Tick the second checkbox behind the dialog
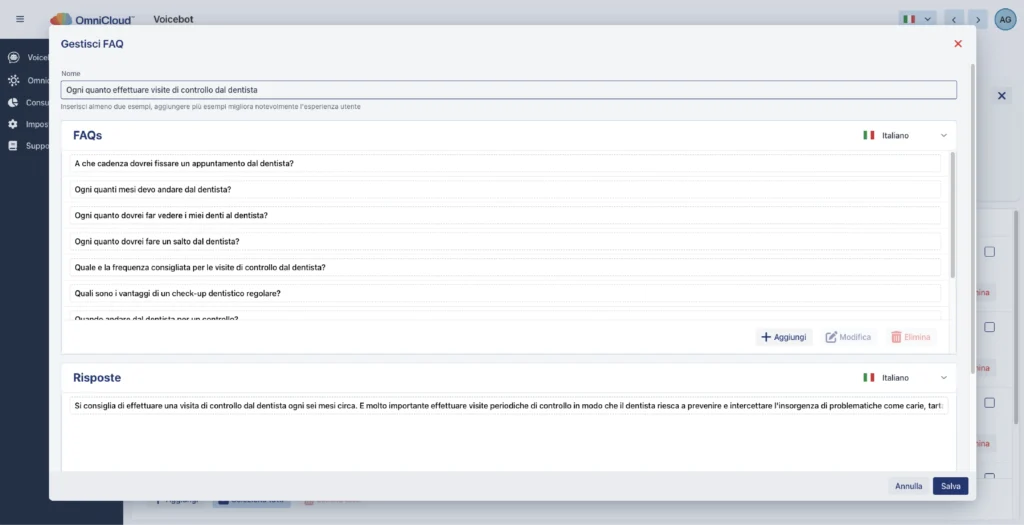 point(989,327)
